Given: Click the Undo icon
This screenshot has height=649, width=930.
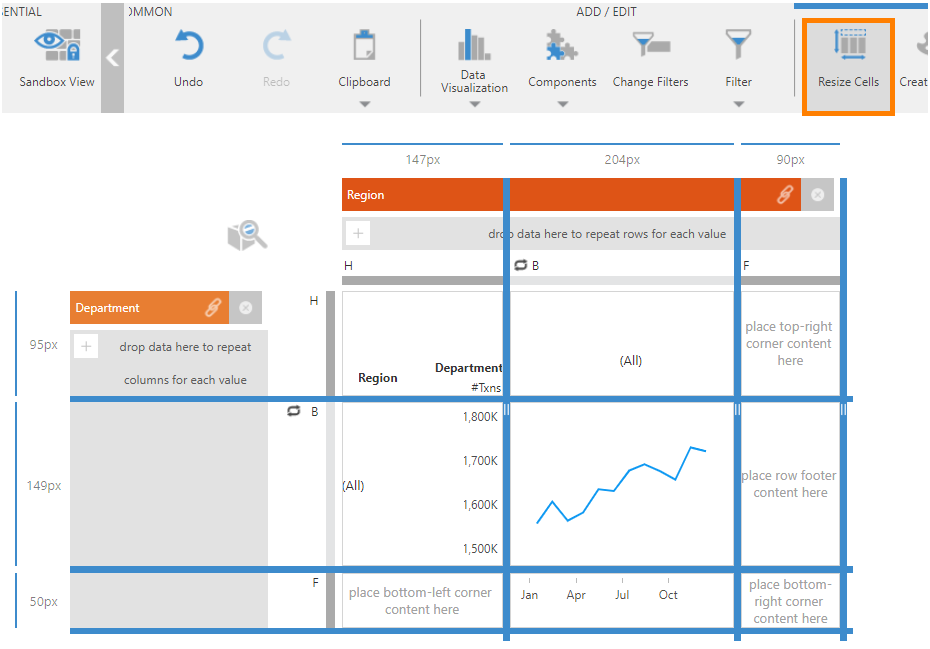Looking at the screenshot, I should pos(188,45).
